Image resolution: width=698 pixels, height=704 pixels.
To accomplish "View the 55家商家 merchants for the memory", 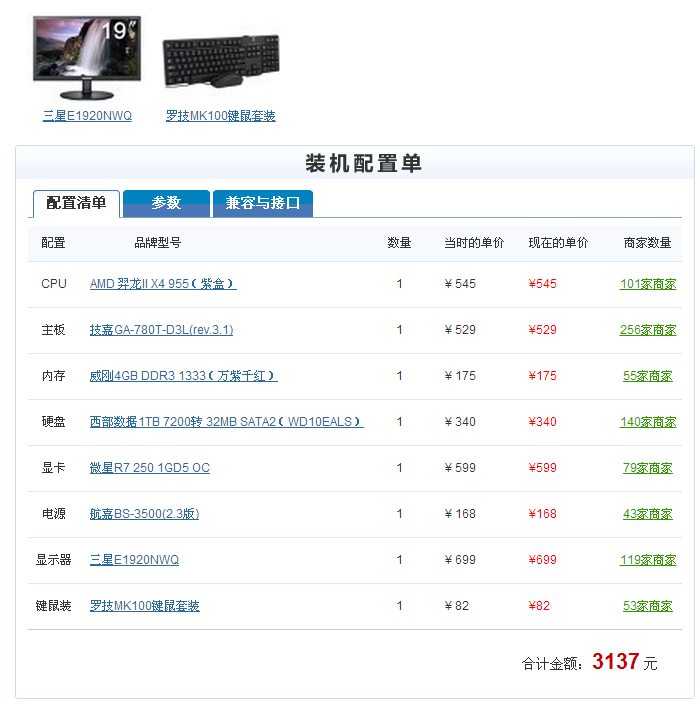I will (648, 376).
